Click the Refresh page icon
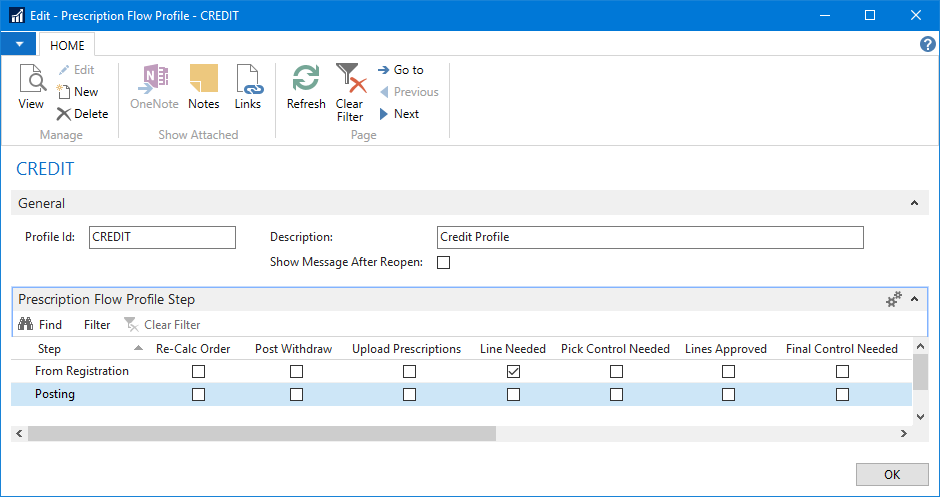This screenshot has width=940, height=497. coord(306,87)
